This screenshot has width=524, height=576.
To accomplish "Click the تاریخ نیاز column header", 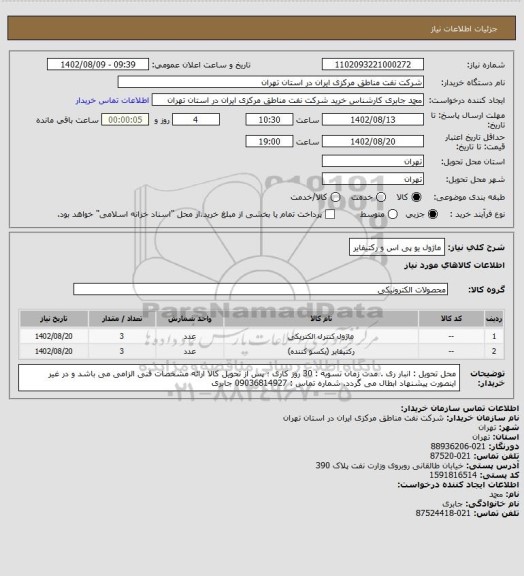I will point(54,319).
